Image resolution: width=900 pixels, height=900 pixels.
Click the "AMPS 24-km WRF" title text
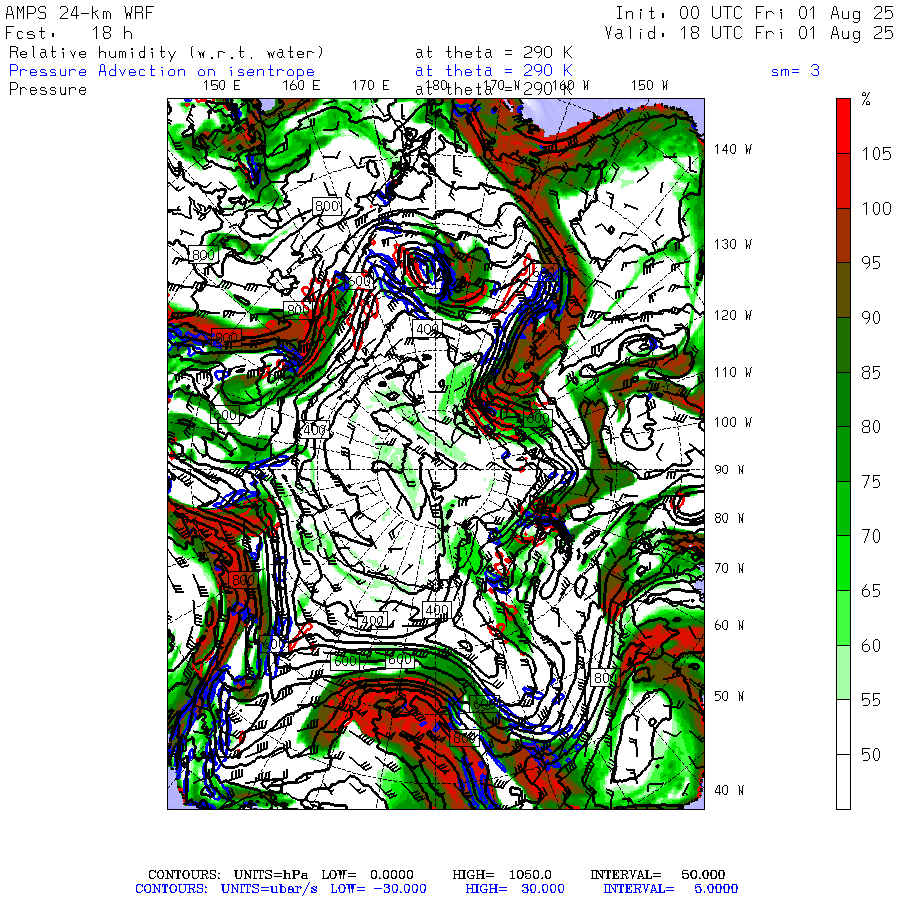[79, 13]
